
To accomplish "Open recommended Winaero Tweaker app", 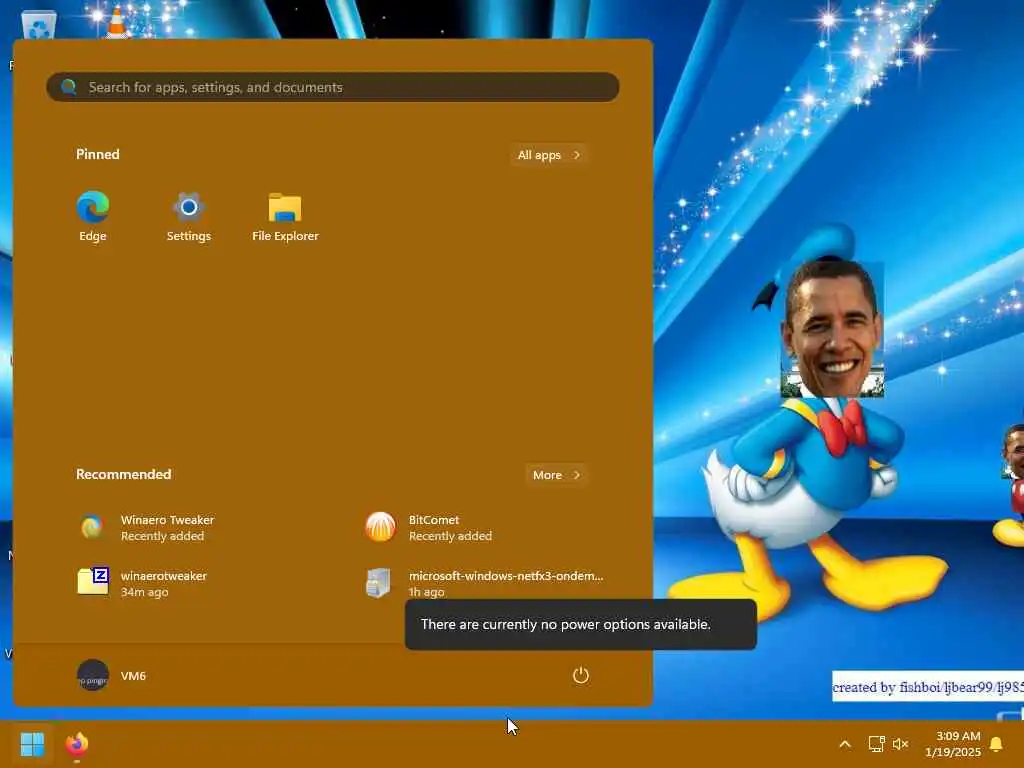I will [146, 528].
